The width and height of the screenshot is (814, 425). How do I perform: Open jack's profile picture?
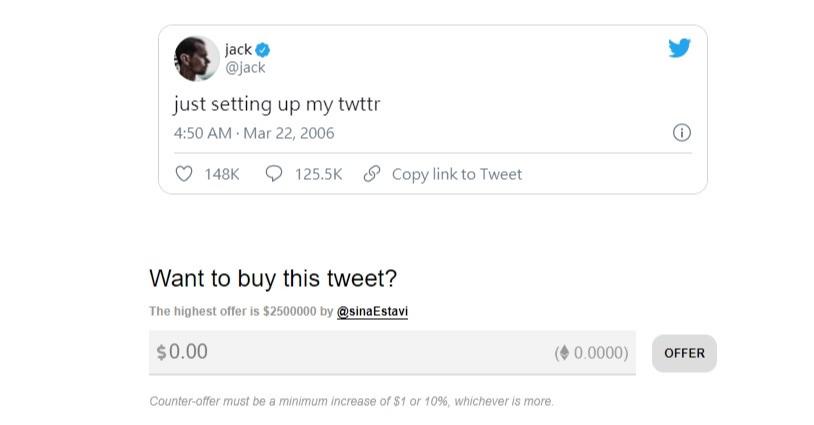click(x=196, y=59)
